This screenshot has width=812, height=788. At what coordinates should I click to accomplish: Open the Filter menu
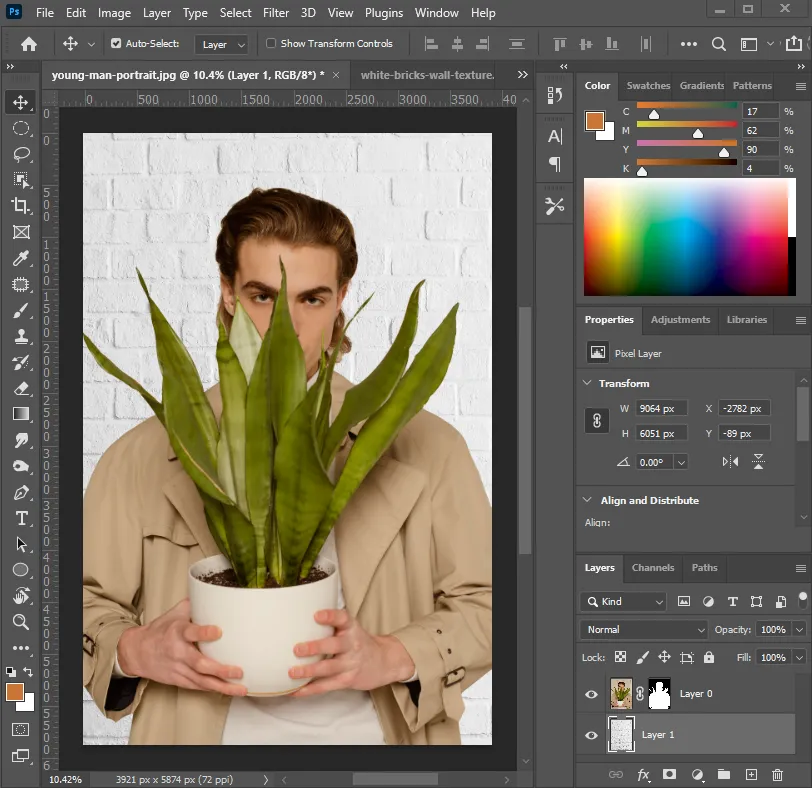tap(276, 13)
